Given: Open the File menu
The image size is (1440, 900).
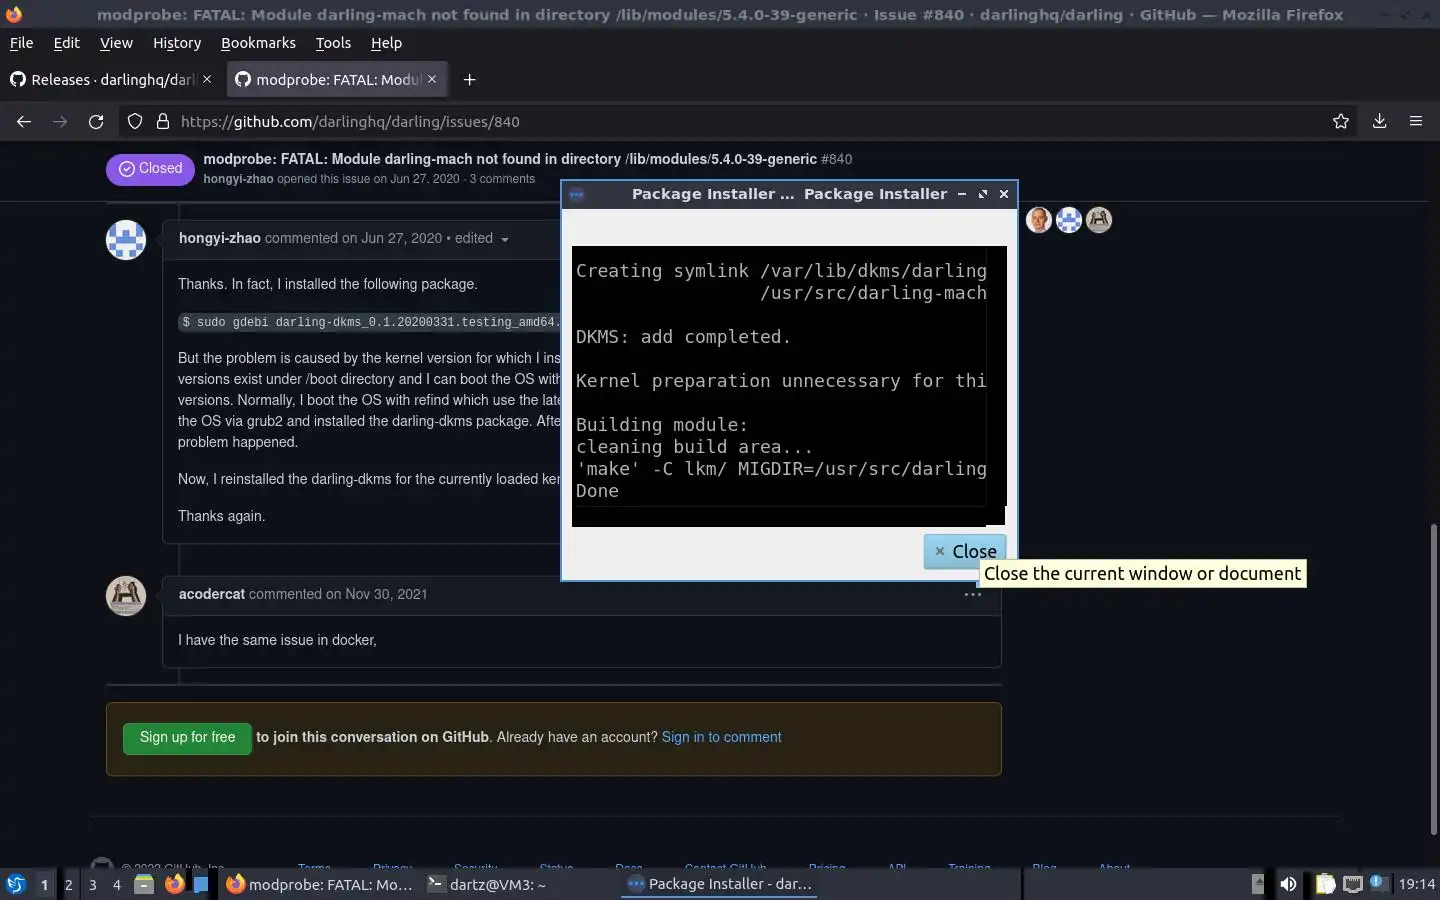Looking at the screenshot, I should (x=21, y=43).
